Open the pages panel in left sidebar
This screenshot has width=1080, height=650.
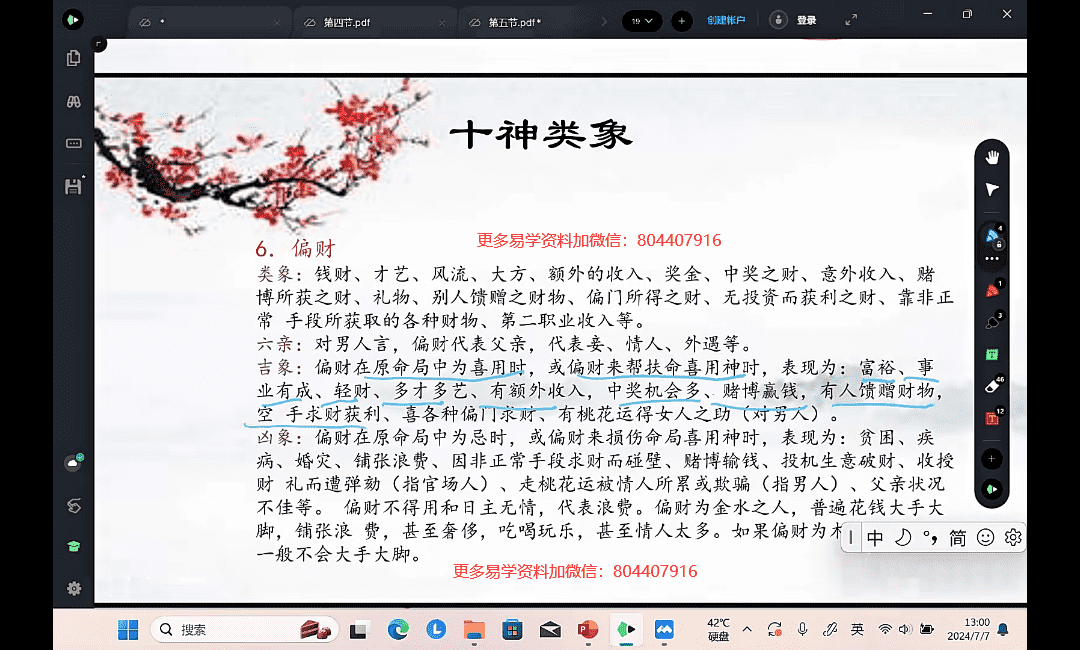click(73, 59)
